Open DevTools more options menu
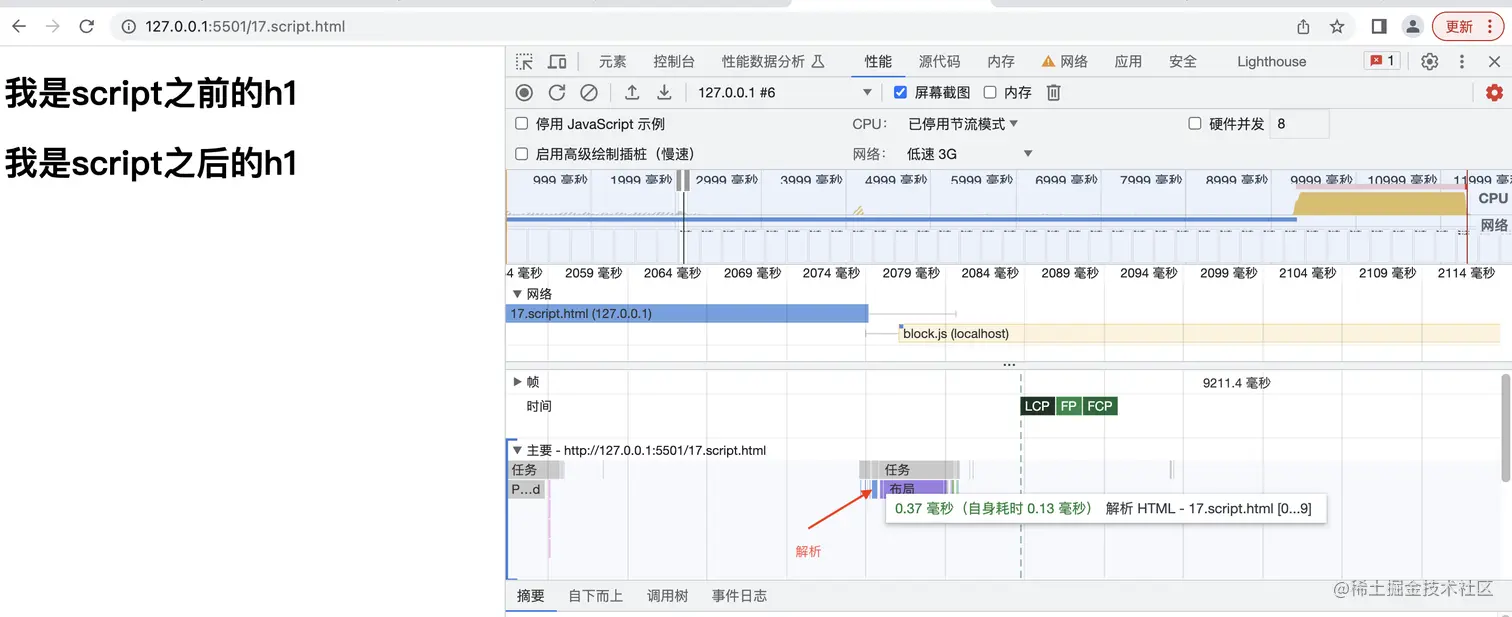This screenshot has width=1512, height=617. (1462, 61)
